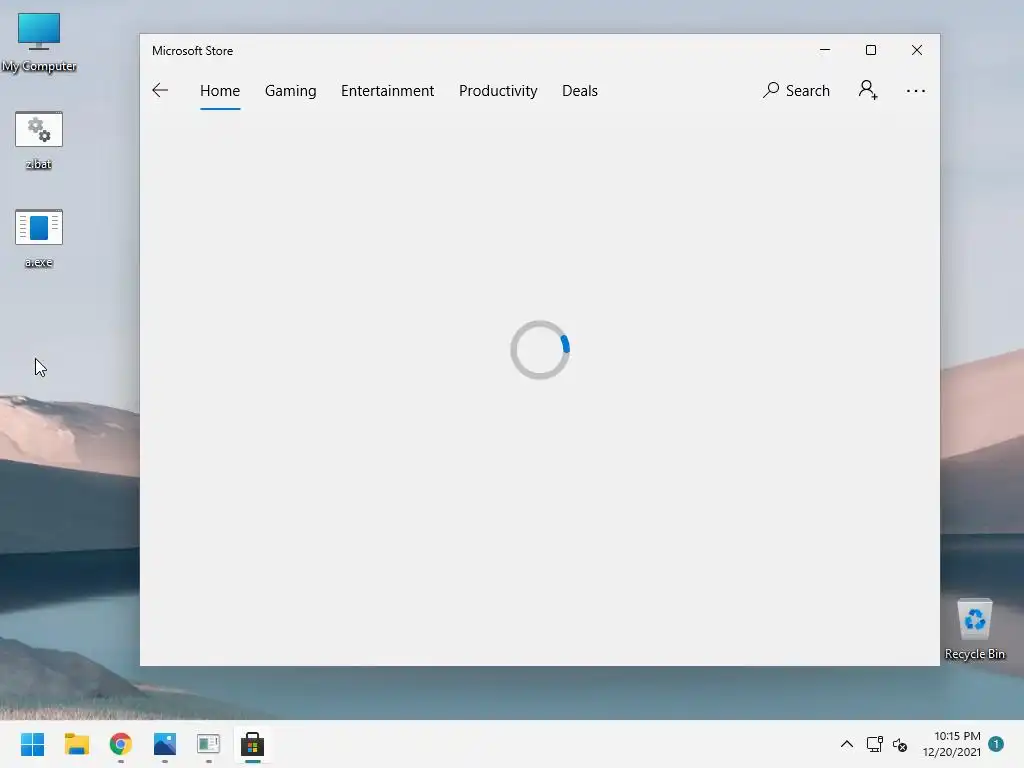This screenshot has width=1024, height=768.
Task: Open the Photos app on the taskbar
Action: pos(165,744)
